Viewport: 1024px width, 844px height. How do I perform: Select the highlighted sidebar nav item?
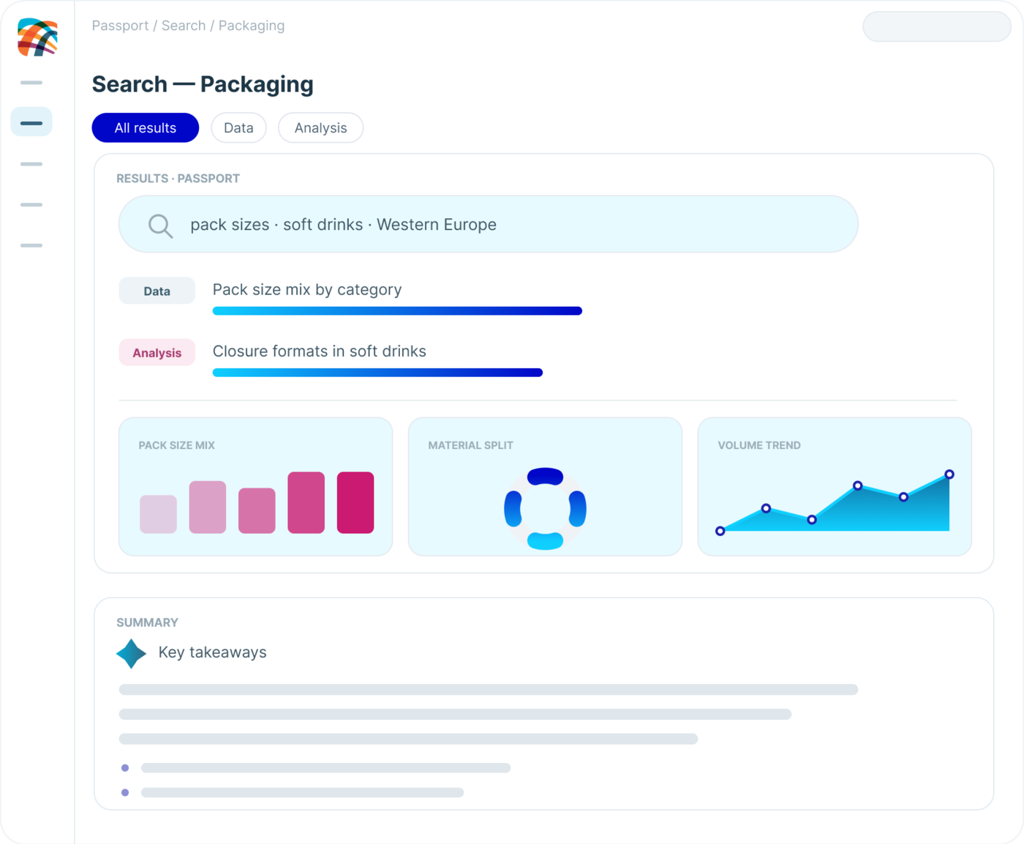pyautogui.click(x=31, y=122)
